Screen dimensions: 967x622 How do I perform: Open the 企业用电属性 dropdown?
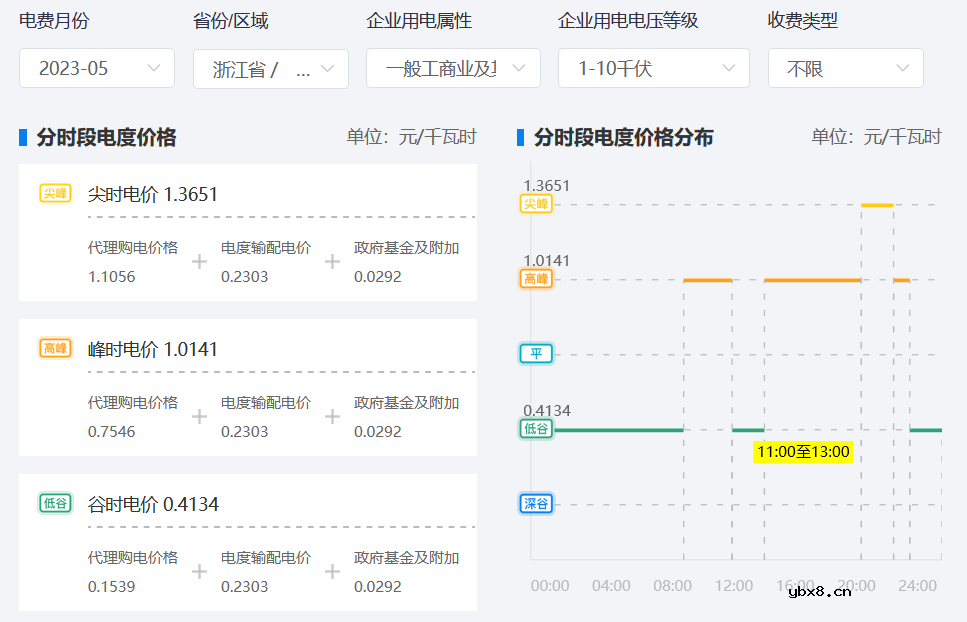pos(453,69)
